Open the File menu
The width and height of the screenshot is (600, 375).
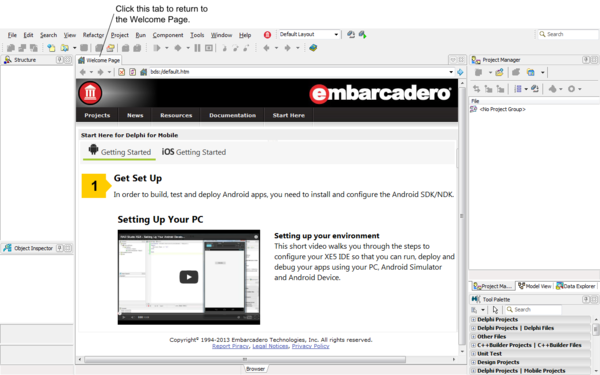pyautogui.click(x=12, y=35)
